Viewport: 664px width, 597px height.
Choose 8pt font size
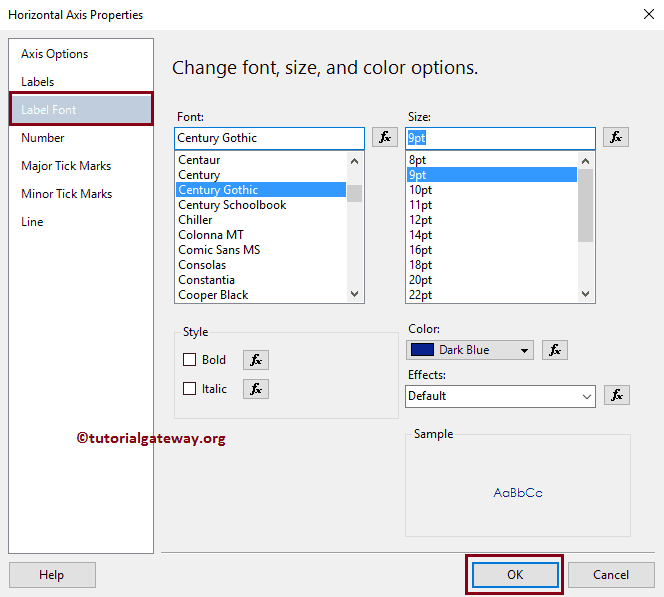point(492,160)
